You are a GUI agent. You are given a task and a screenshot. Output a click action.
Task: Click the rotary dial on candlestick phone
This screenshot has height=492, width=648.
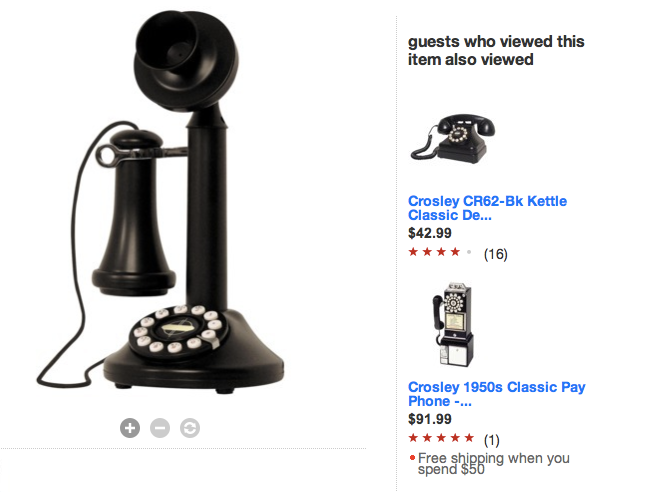178,330
